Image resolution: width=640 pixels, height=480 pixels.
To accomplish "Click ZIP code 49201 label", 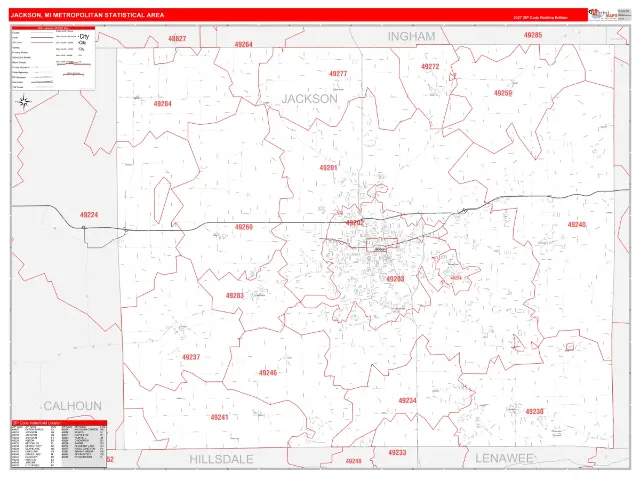I will tap(329, 168).
